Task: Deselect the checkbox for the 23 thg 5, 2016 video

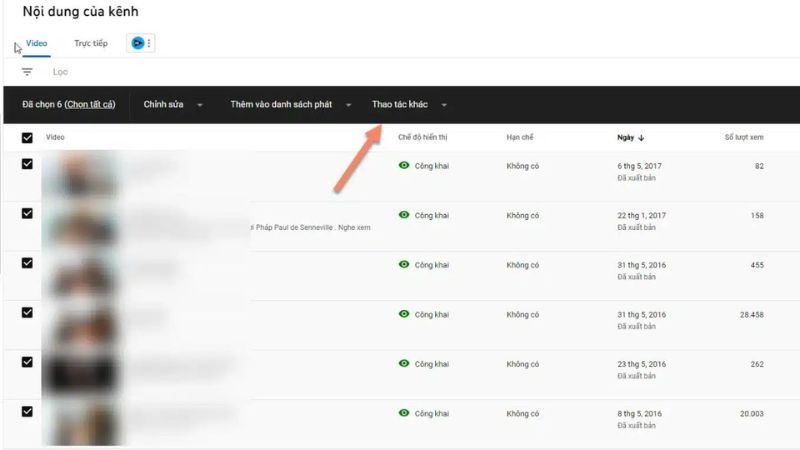Action: (x=27, y=361)
